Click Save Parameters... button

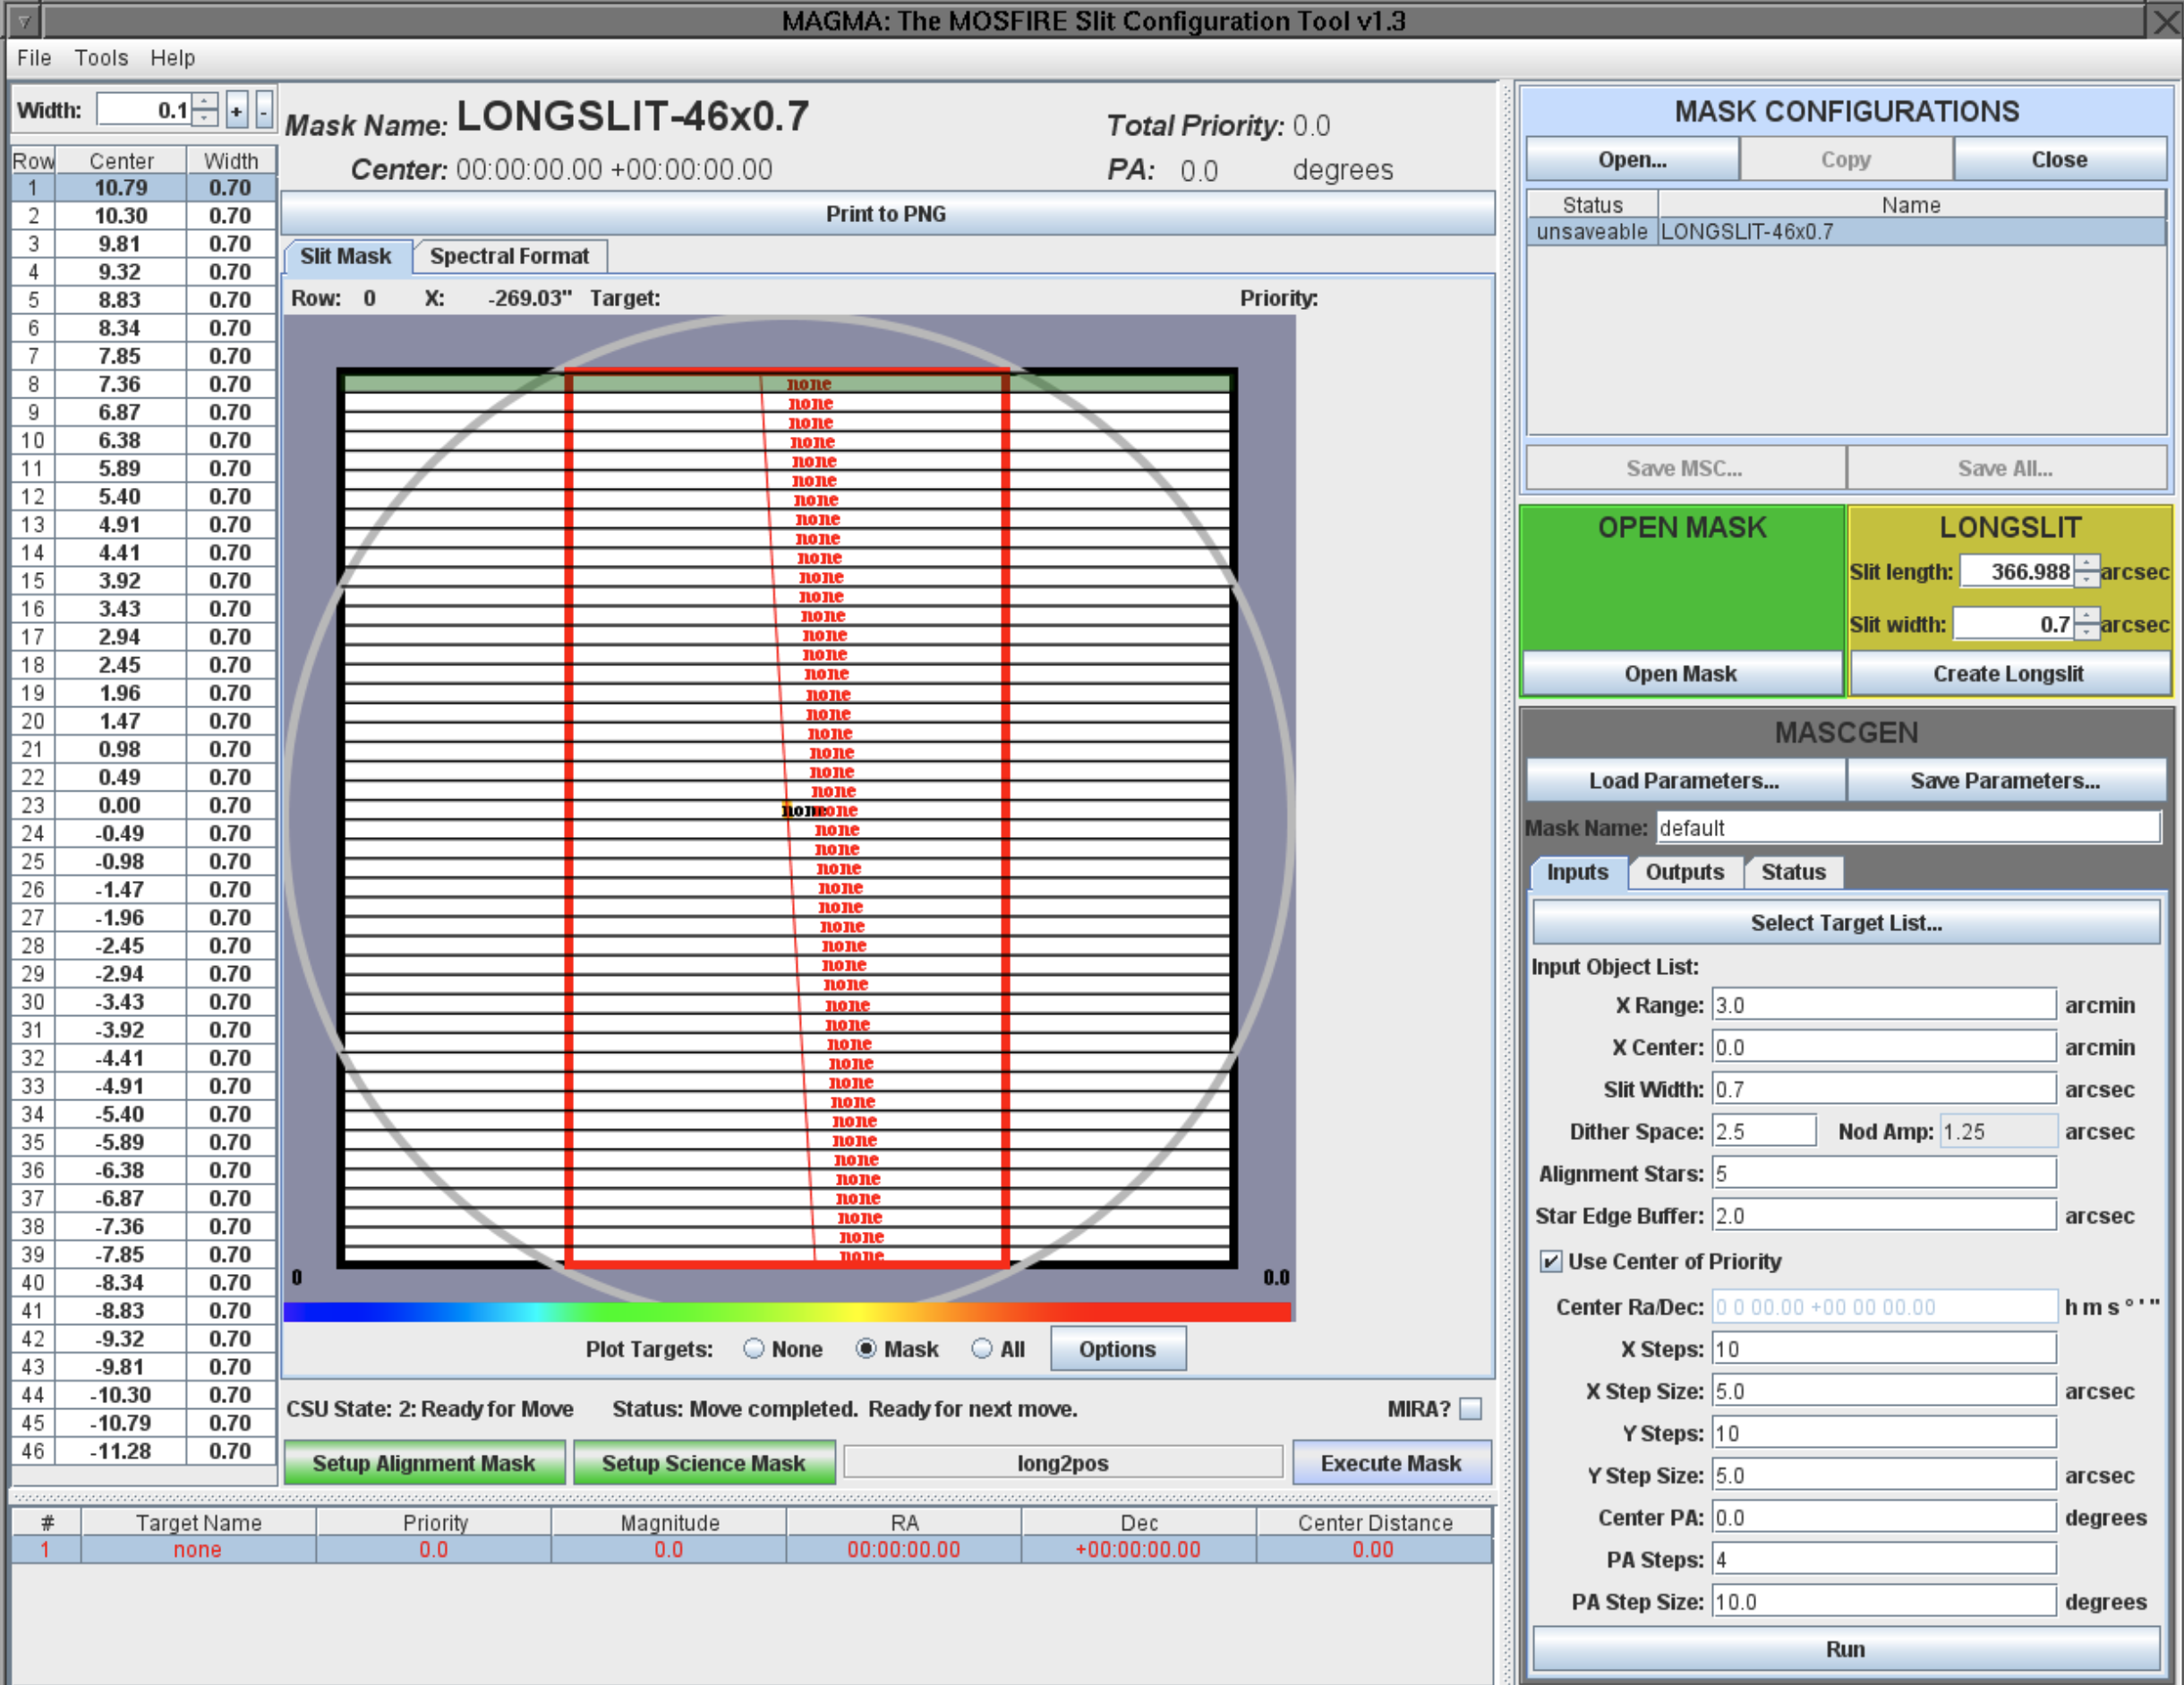pos(2005,781)
